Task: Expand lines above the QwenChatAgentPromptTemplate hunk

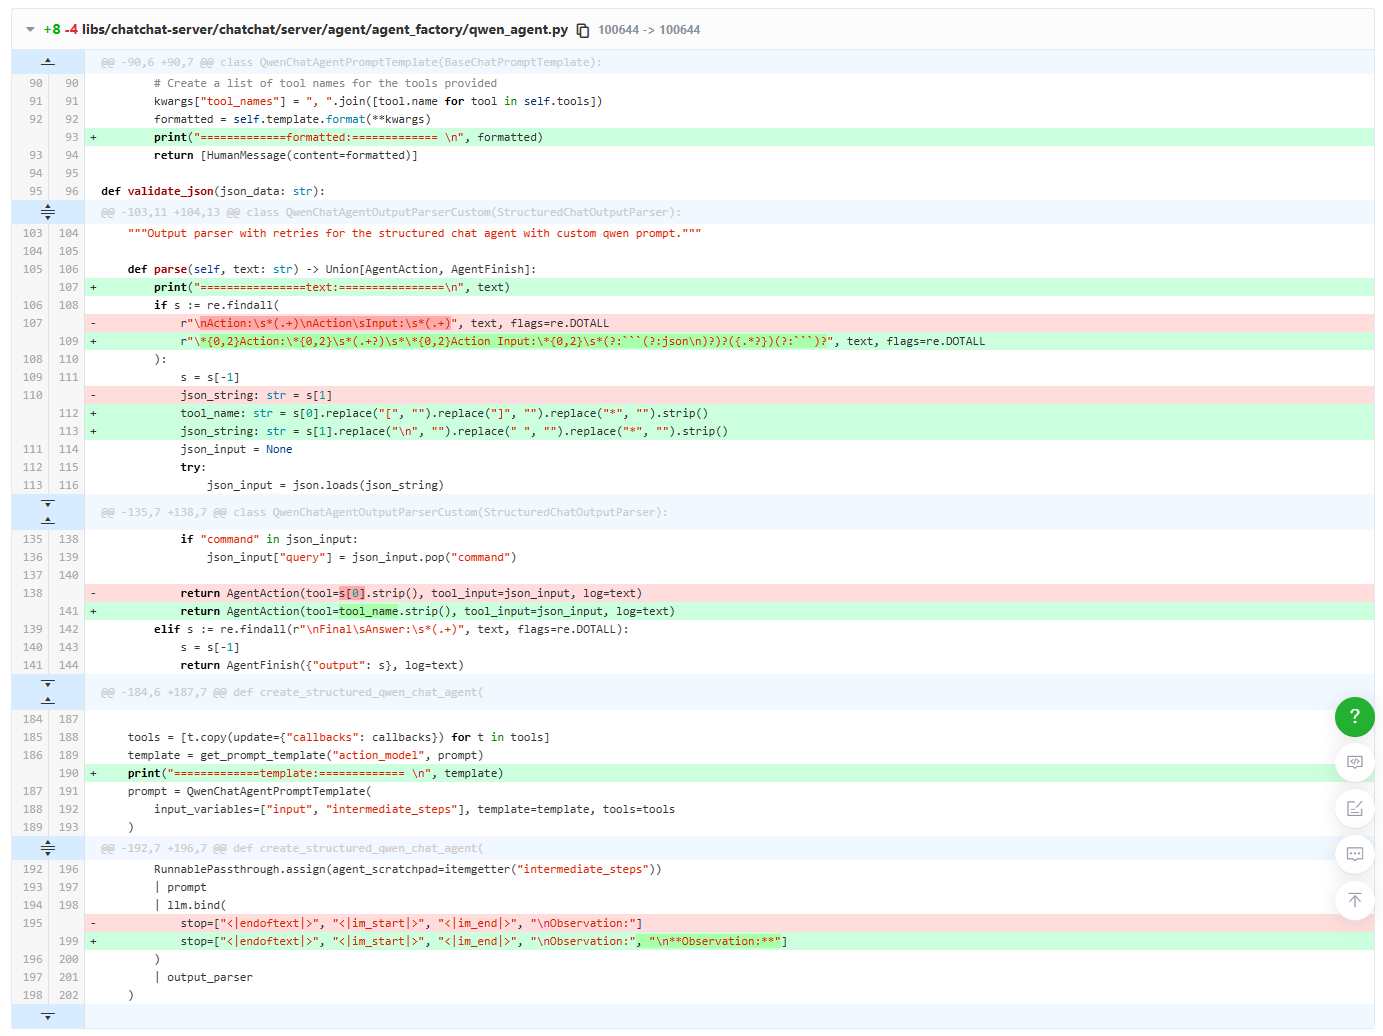Action: (x=47, y=62)
